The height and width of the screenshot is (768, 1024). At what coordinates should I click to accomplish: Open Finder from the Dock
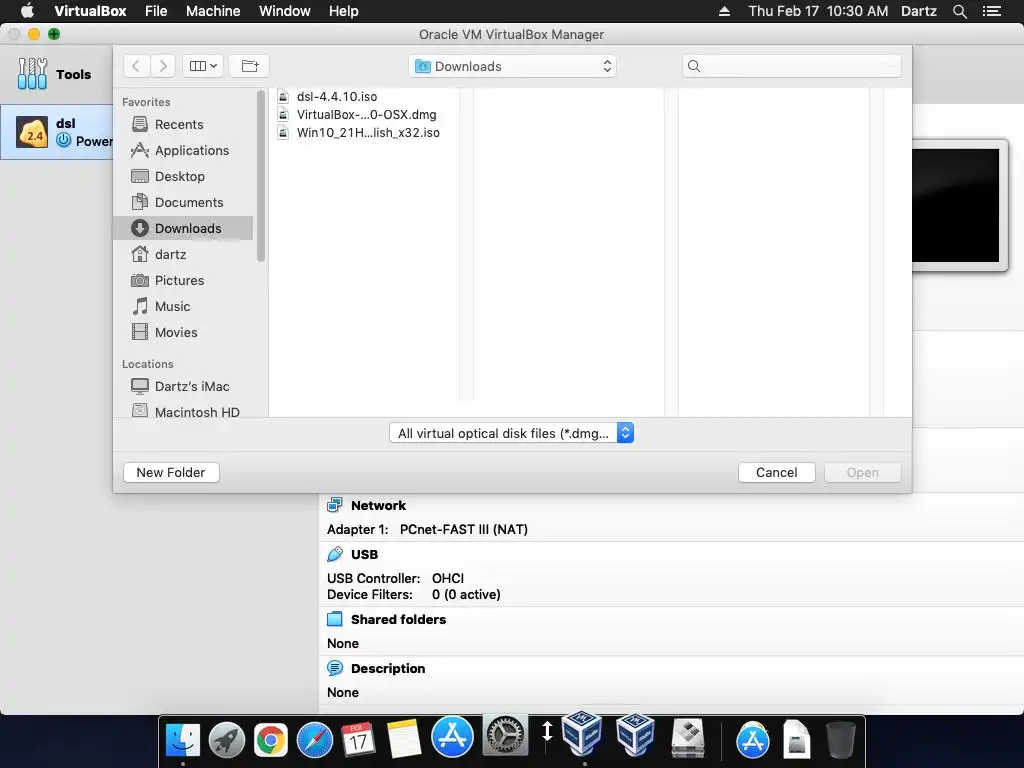click(183, 740)
